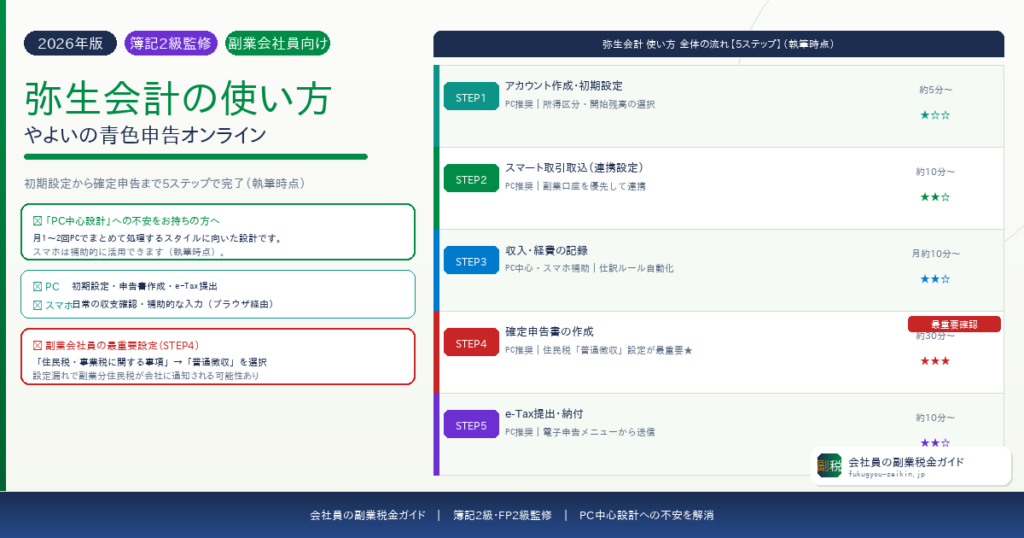
Task: Click text 設定漏れで副業分住民税が会社に通知
Action: click(146, 376)
